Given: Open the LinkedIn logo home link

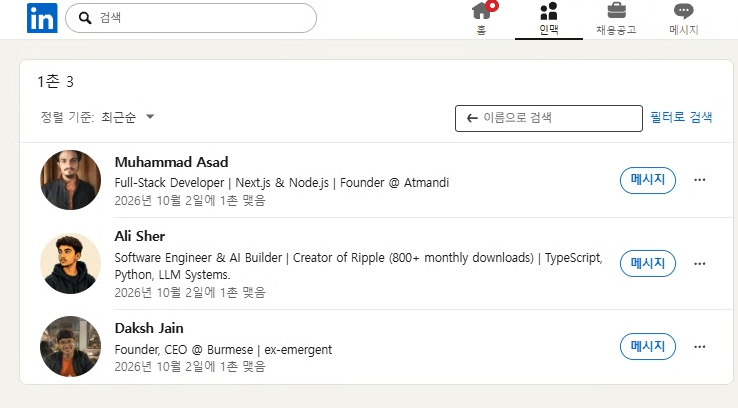Looking at the screenshot, I should point(42,18).
